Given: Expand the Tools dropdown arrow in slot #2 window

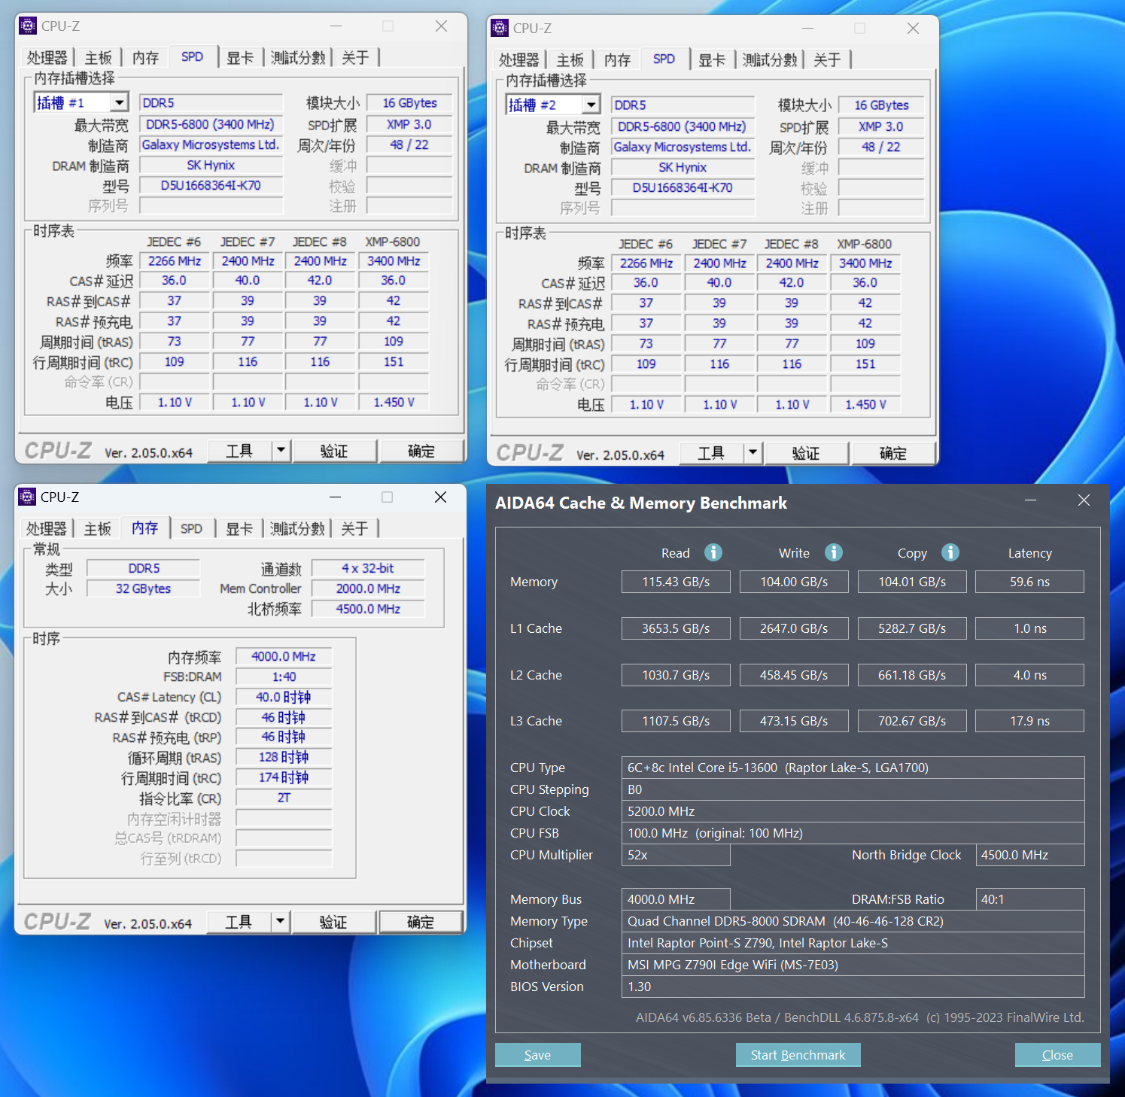Looking at the screenshot, I should point(753,453).
